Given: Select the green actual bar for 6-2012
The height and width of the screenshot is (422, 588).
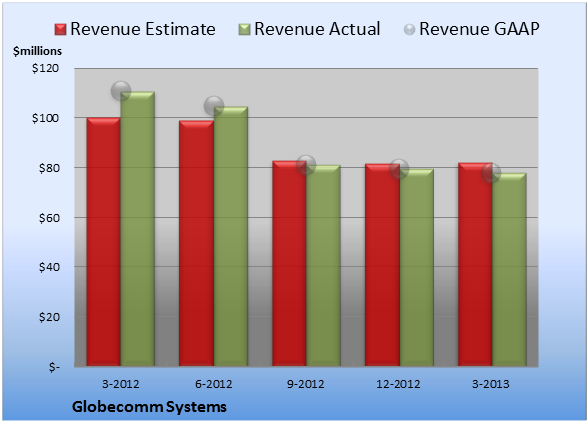Looking at the screenshot, I should coord(231,236).
